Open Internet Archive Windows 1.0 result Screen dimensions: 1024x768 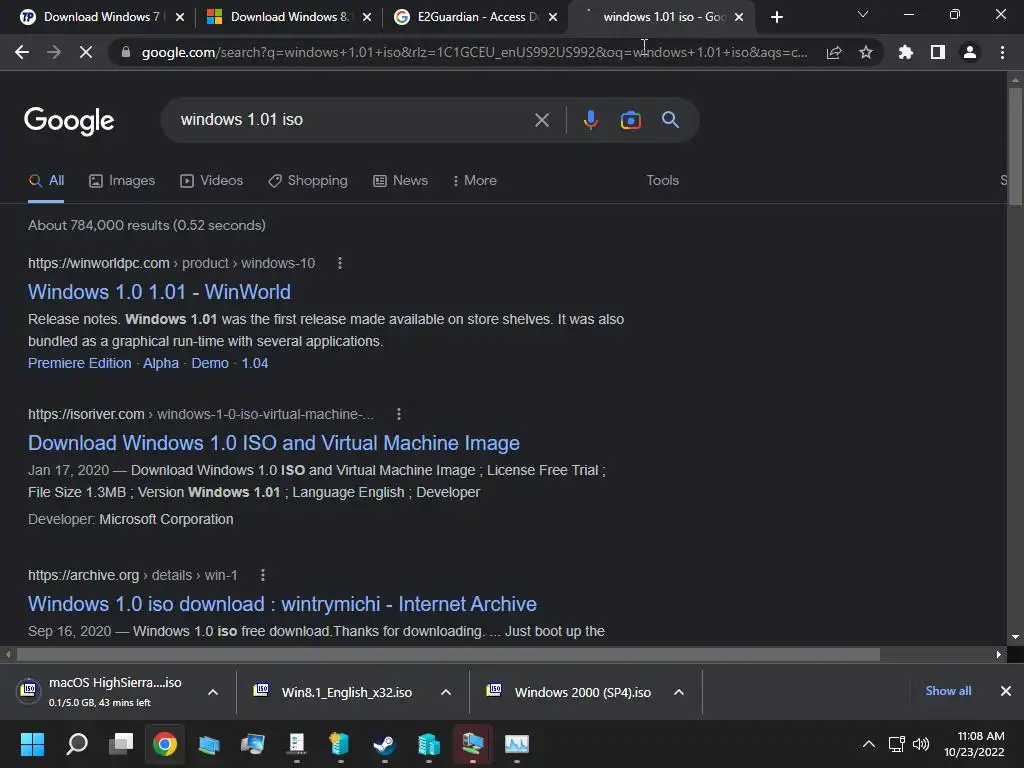click(x=282, y=604)
